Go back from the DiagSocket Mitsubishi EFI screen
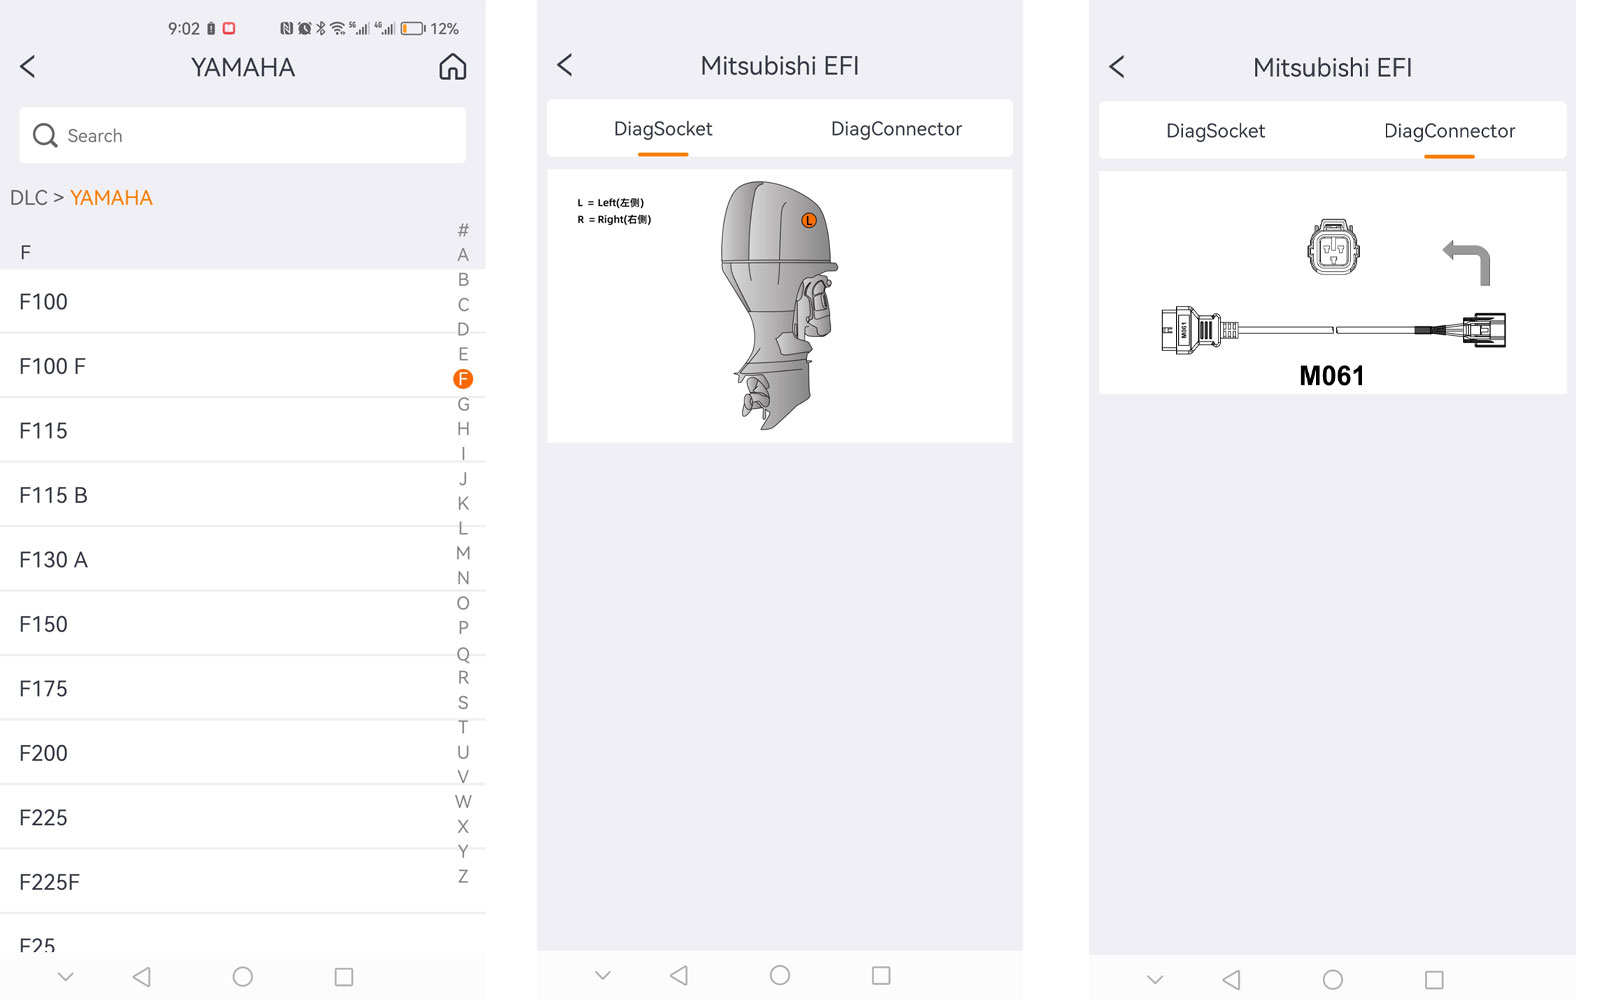This screenshot has height=1000, width=1600. click(x=565, y=65)
